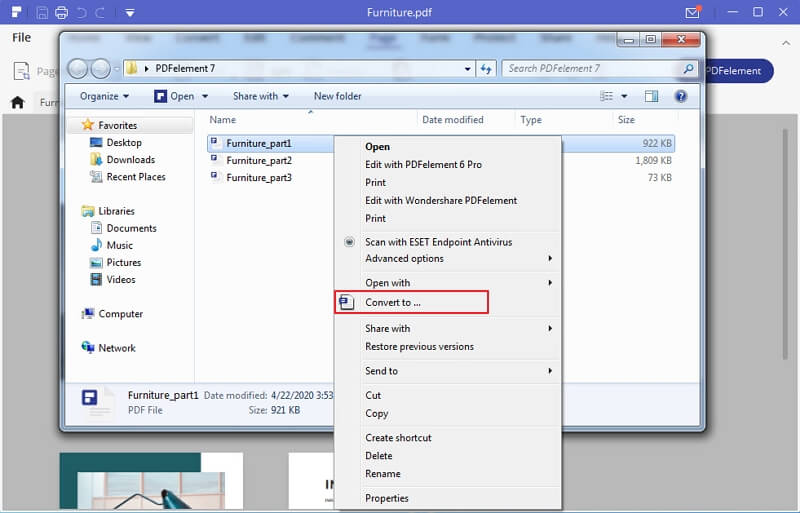Click New folder in Explorer toolbar
This screenshot has height=513, width=800.
pyautogui.click(x=337, y=96)
